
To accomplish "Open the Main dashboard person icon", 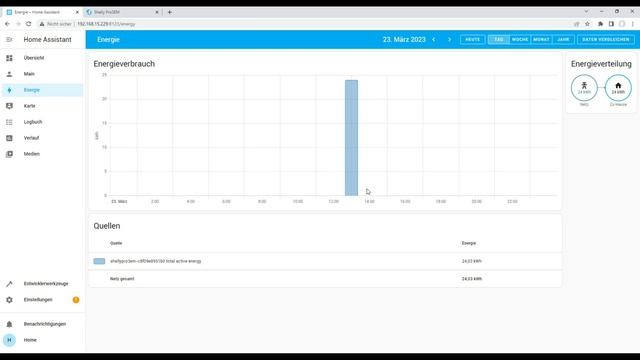I will tap(9, 74).
